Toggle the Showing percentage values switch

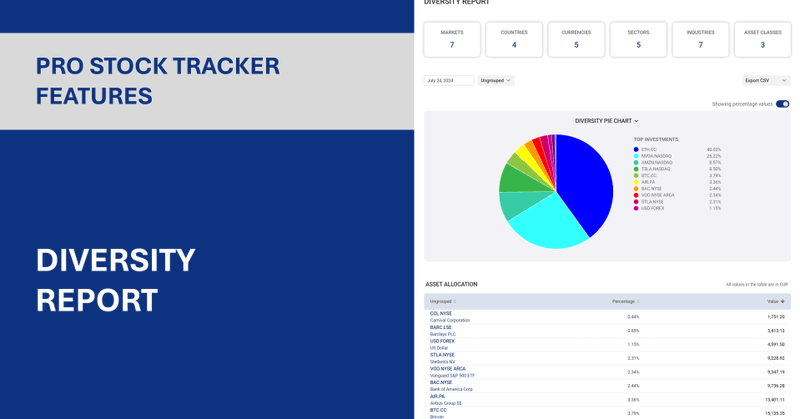(783, 104)
